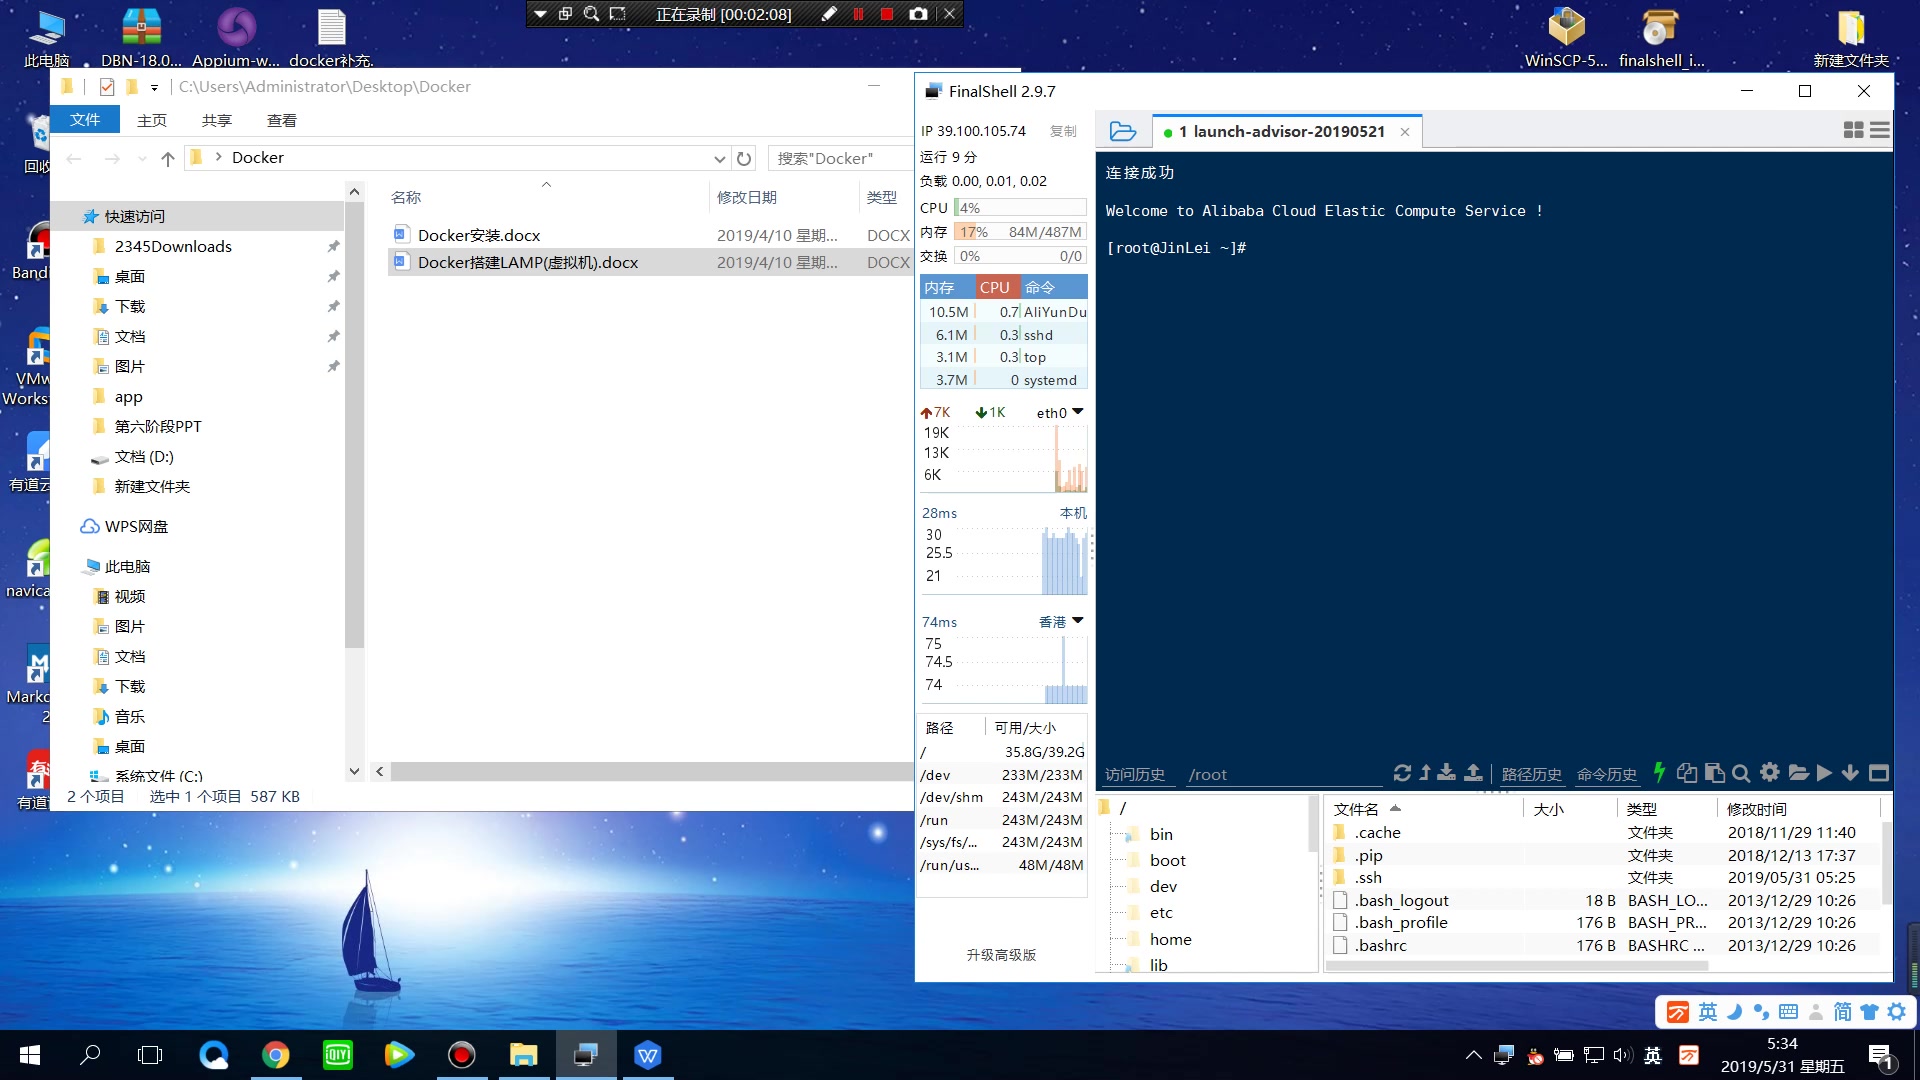Open the 文件 ribbon tab
Screen dimensions: 1920x1080
click(85, 120)
